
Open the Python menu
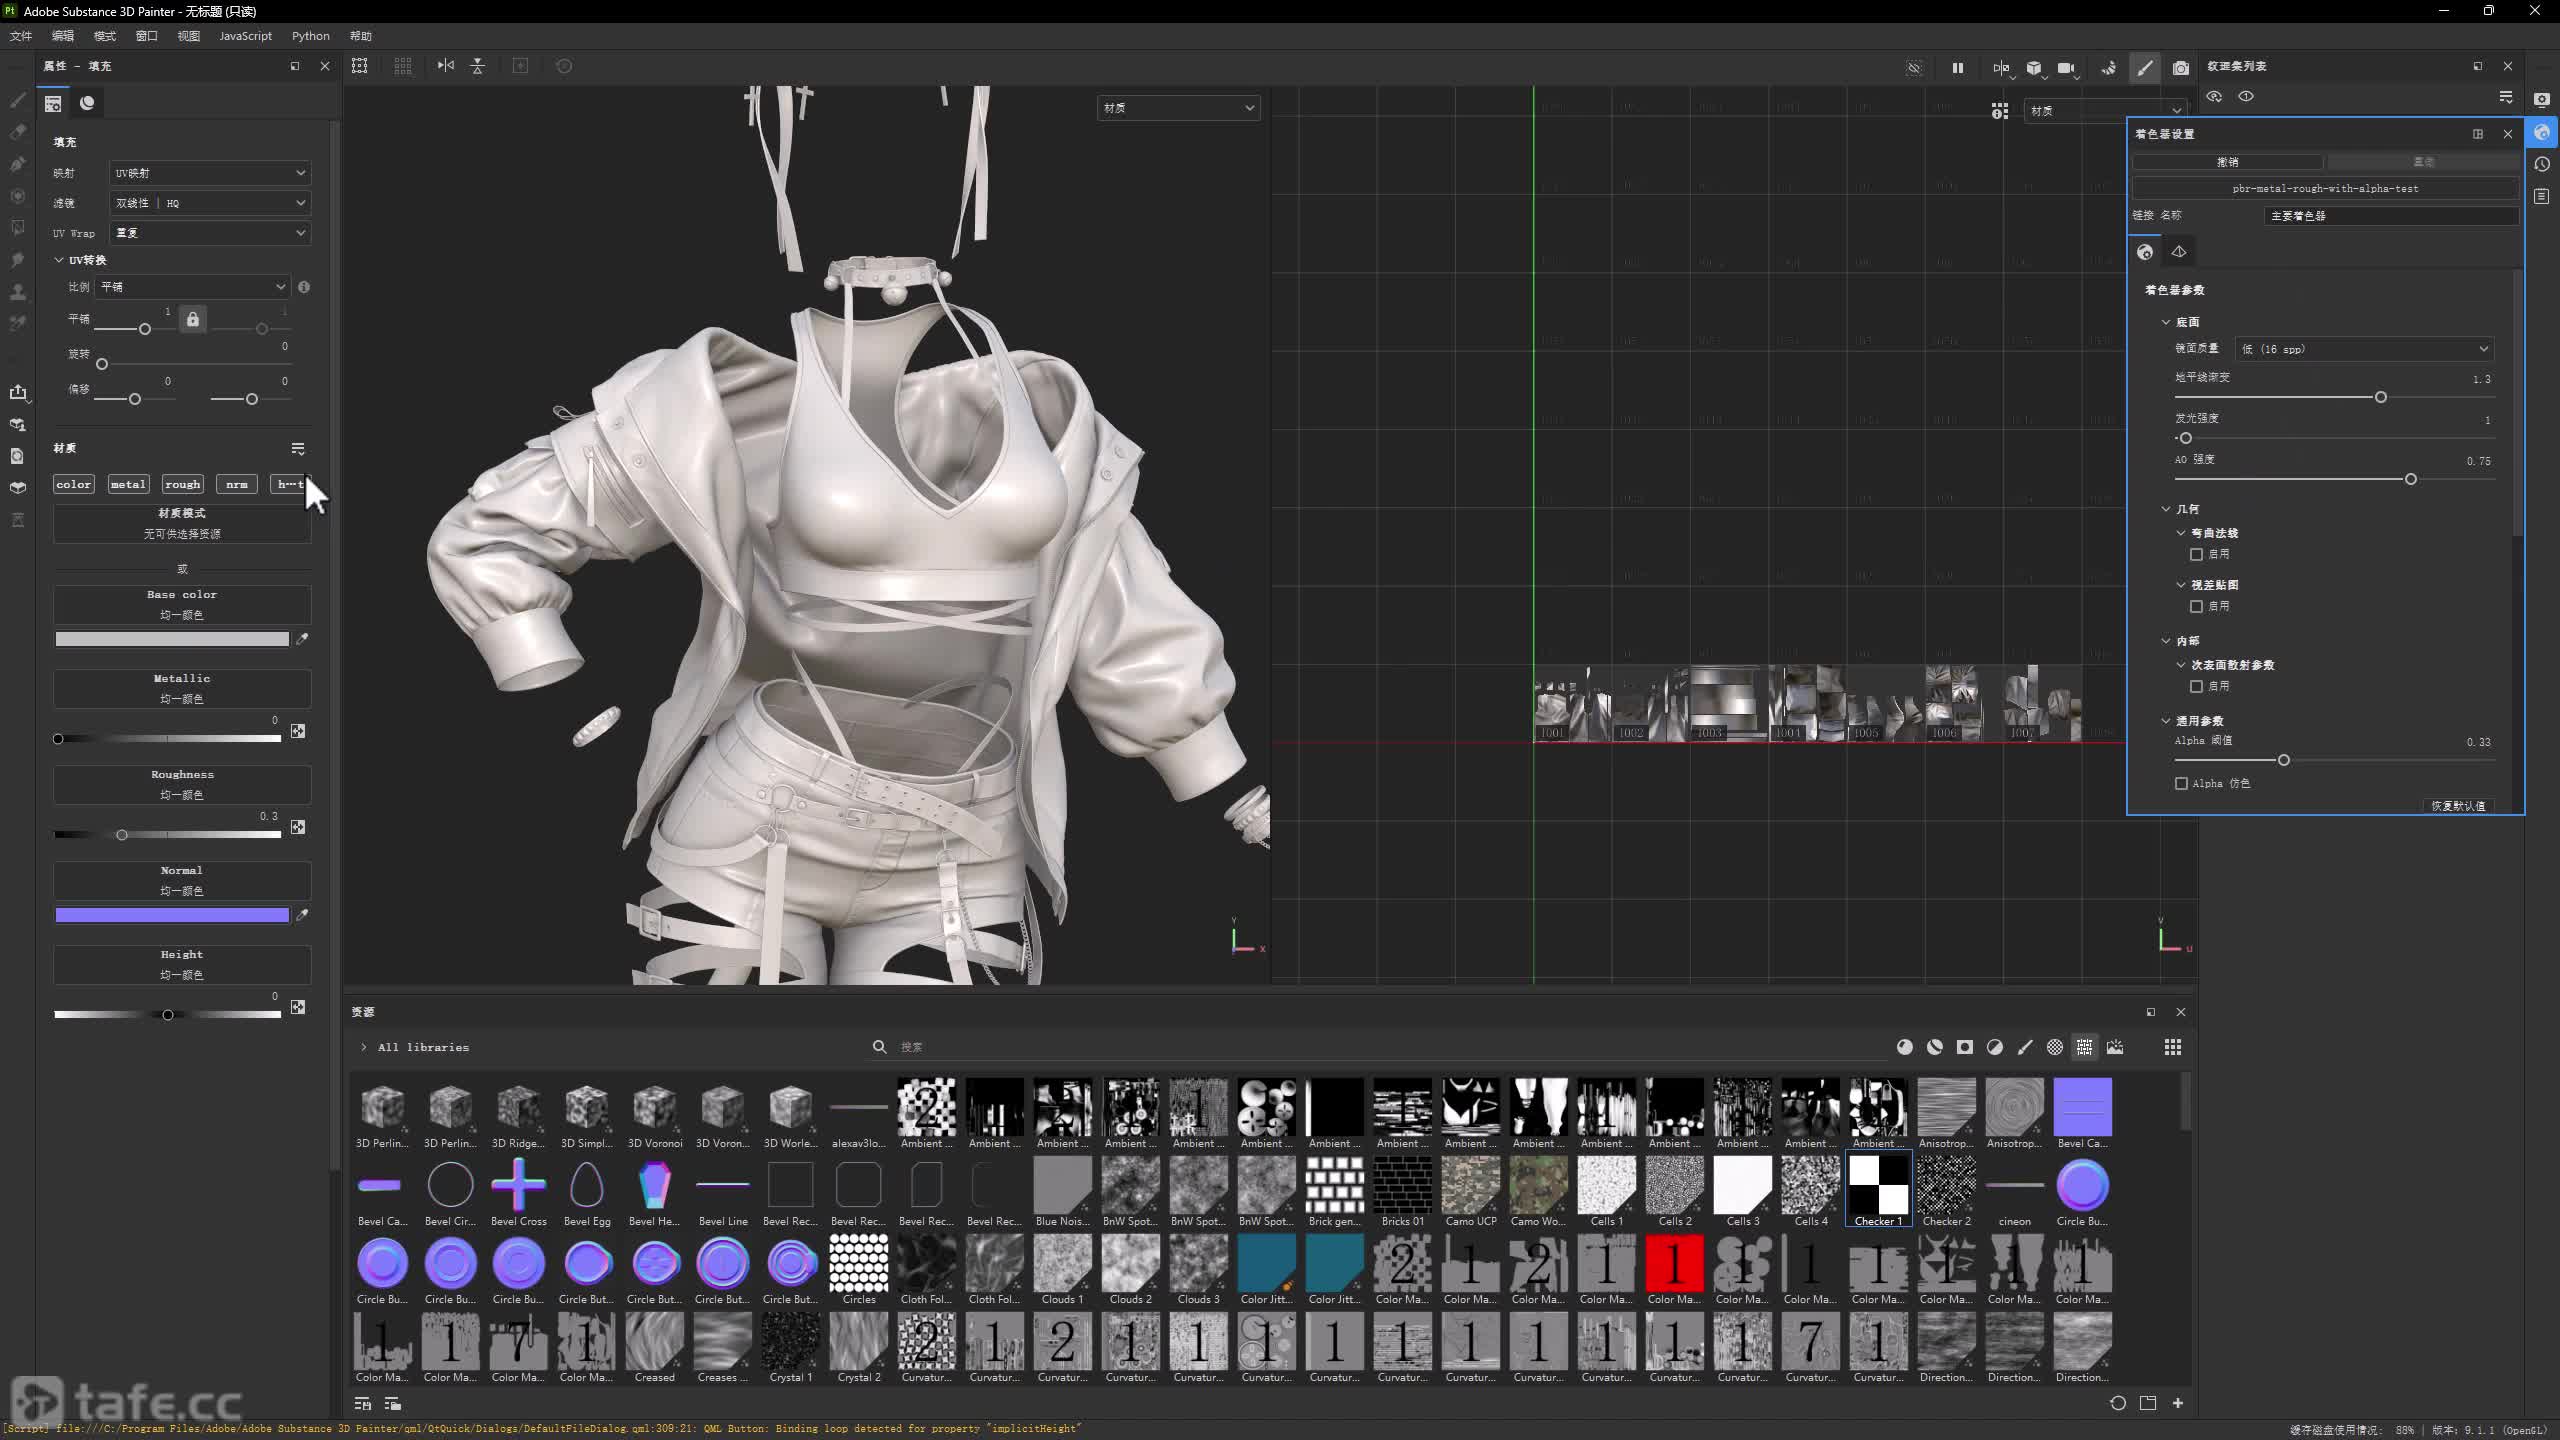pyautogui.click(x=311, y=36)
